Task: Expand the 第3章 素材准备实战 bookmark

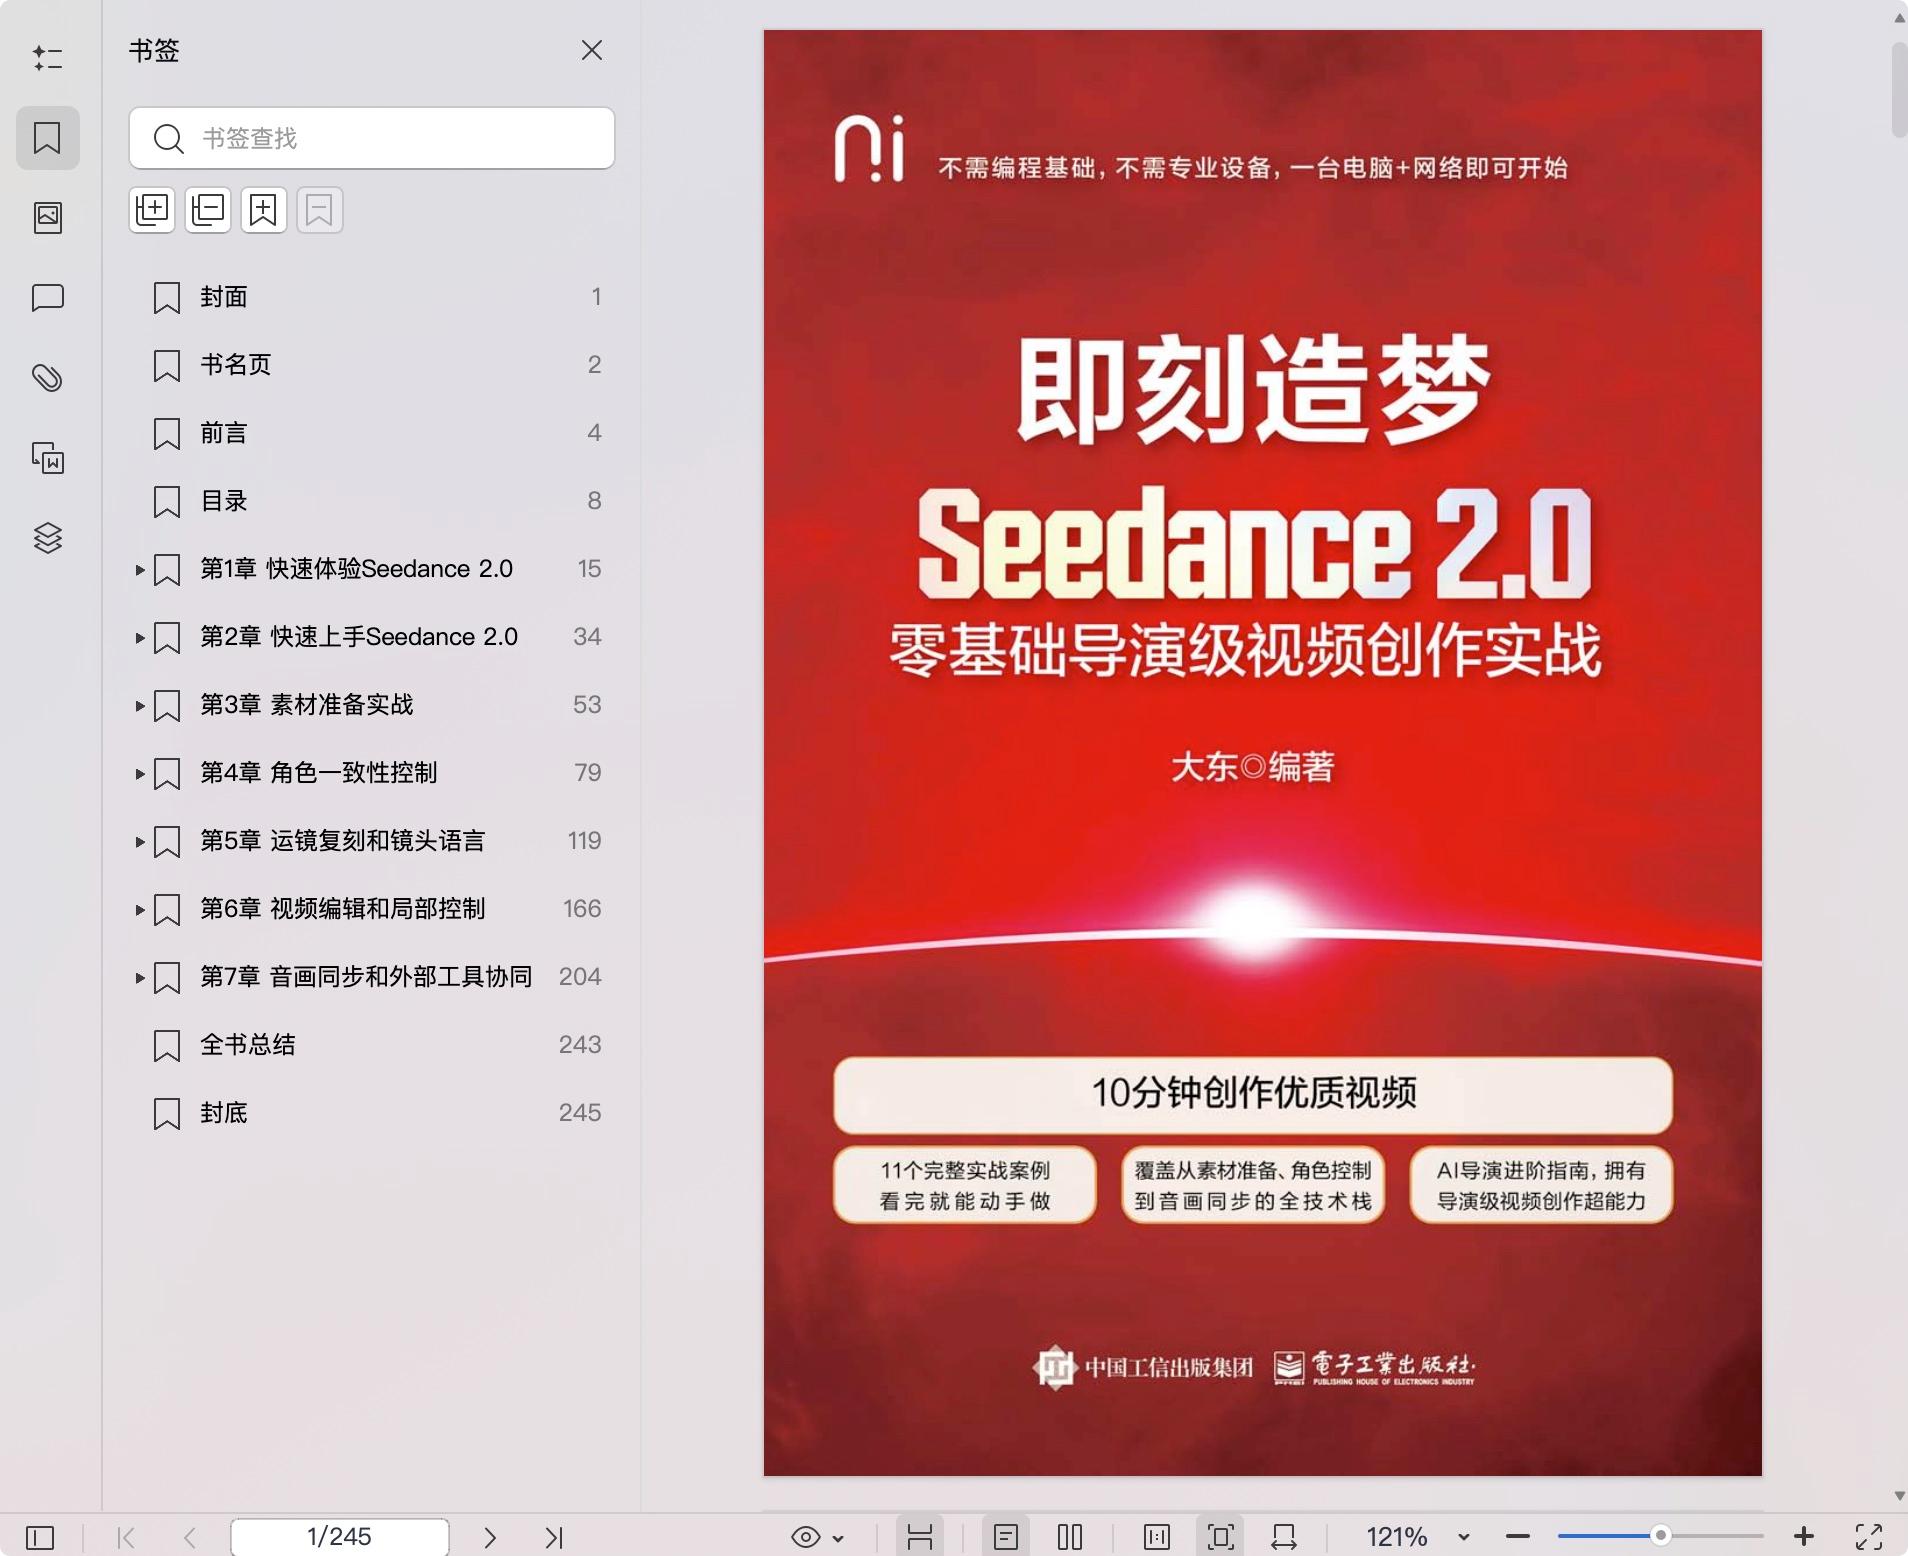Action: [140, 706]
